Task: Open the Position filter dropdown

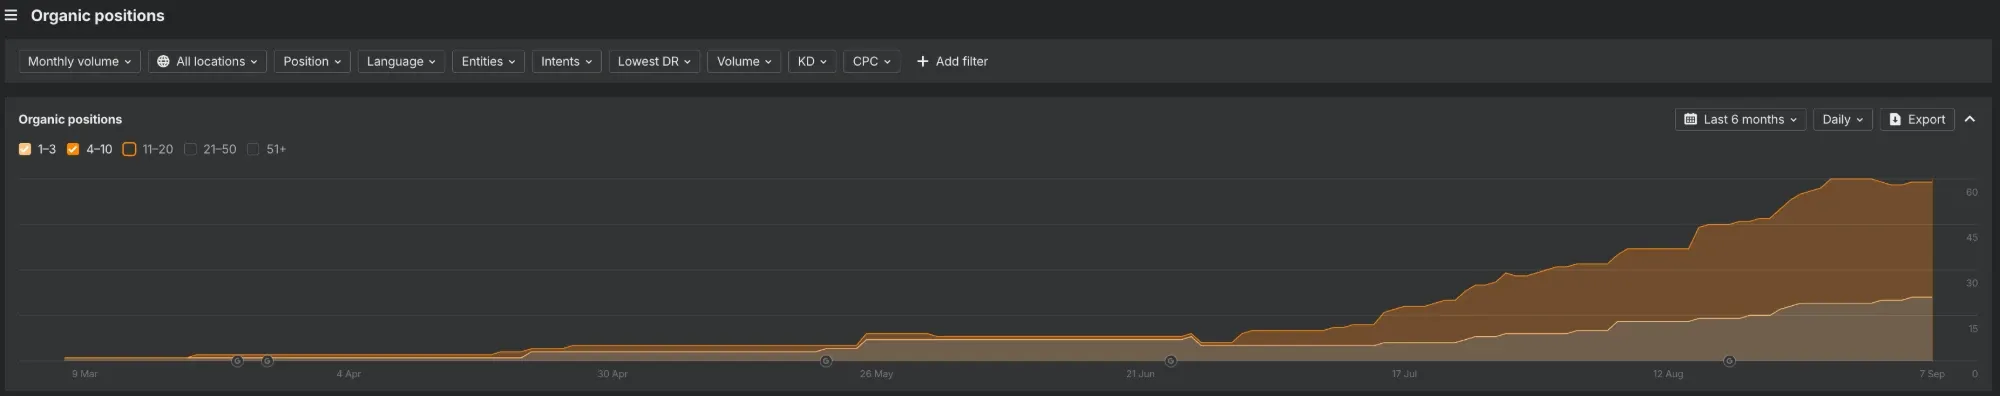Action: click(312, 61)
